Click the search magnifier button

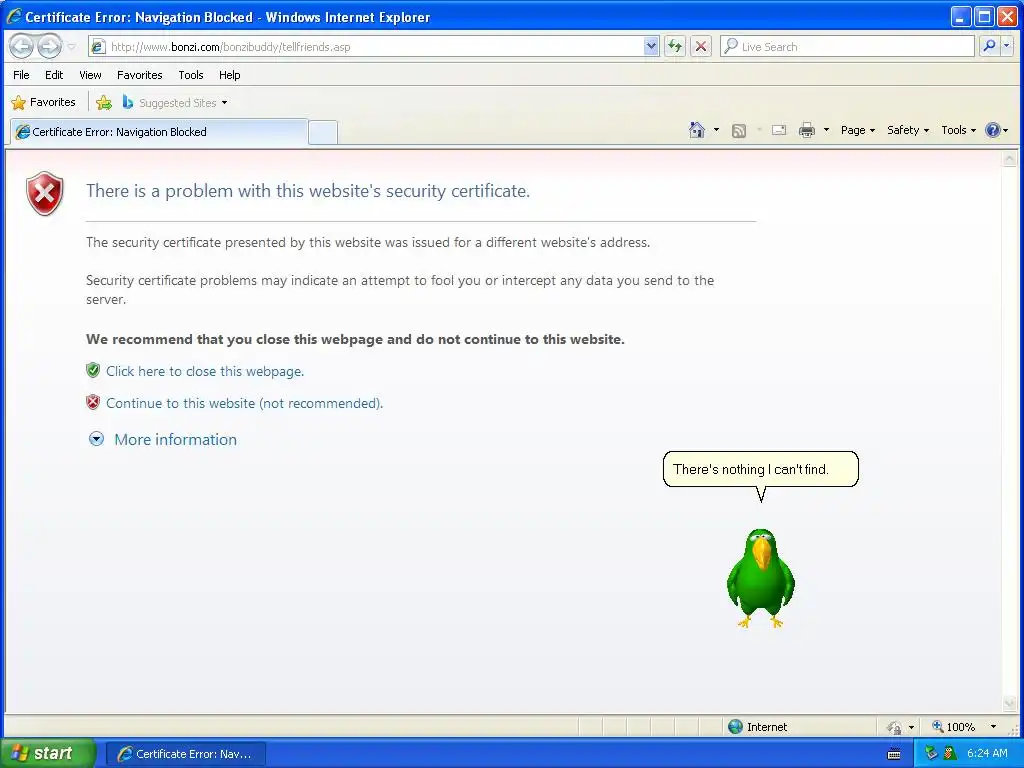point(989,46)
